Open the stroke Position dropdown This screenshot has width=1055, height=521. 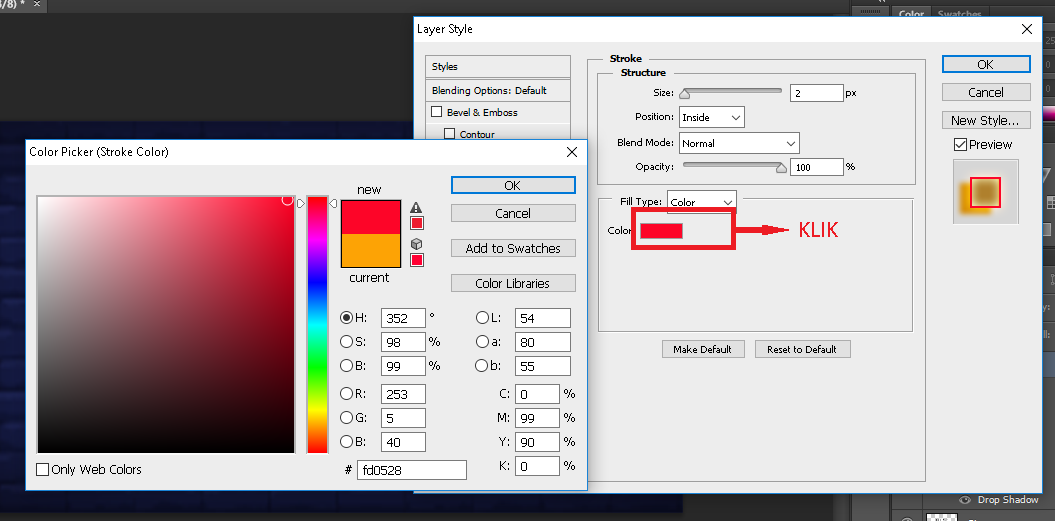[x=712, y=116]
